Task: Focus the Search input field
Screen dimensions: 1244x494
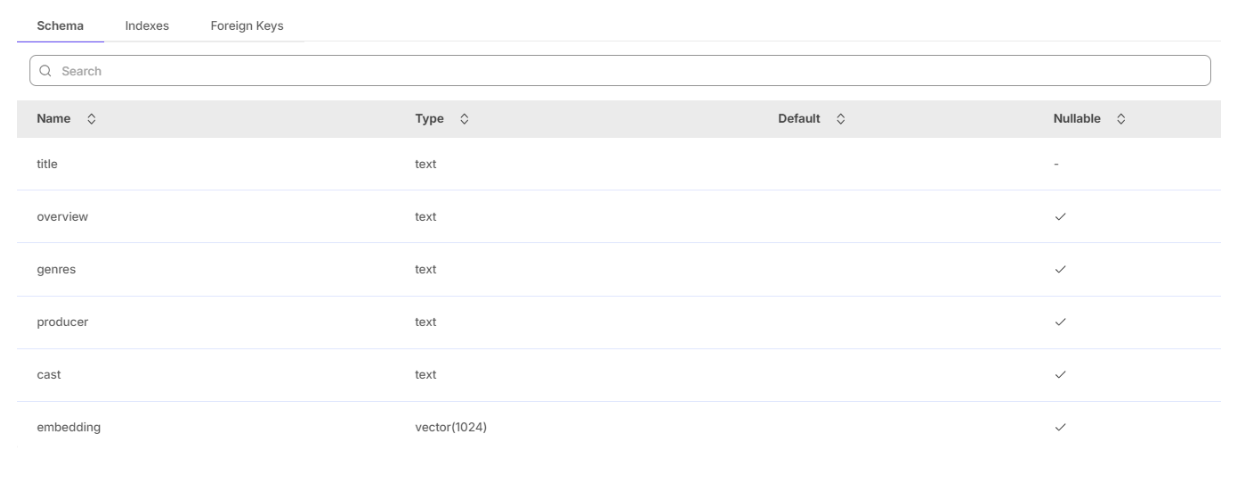Action: [x=620, y=71]
